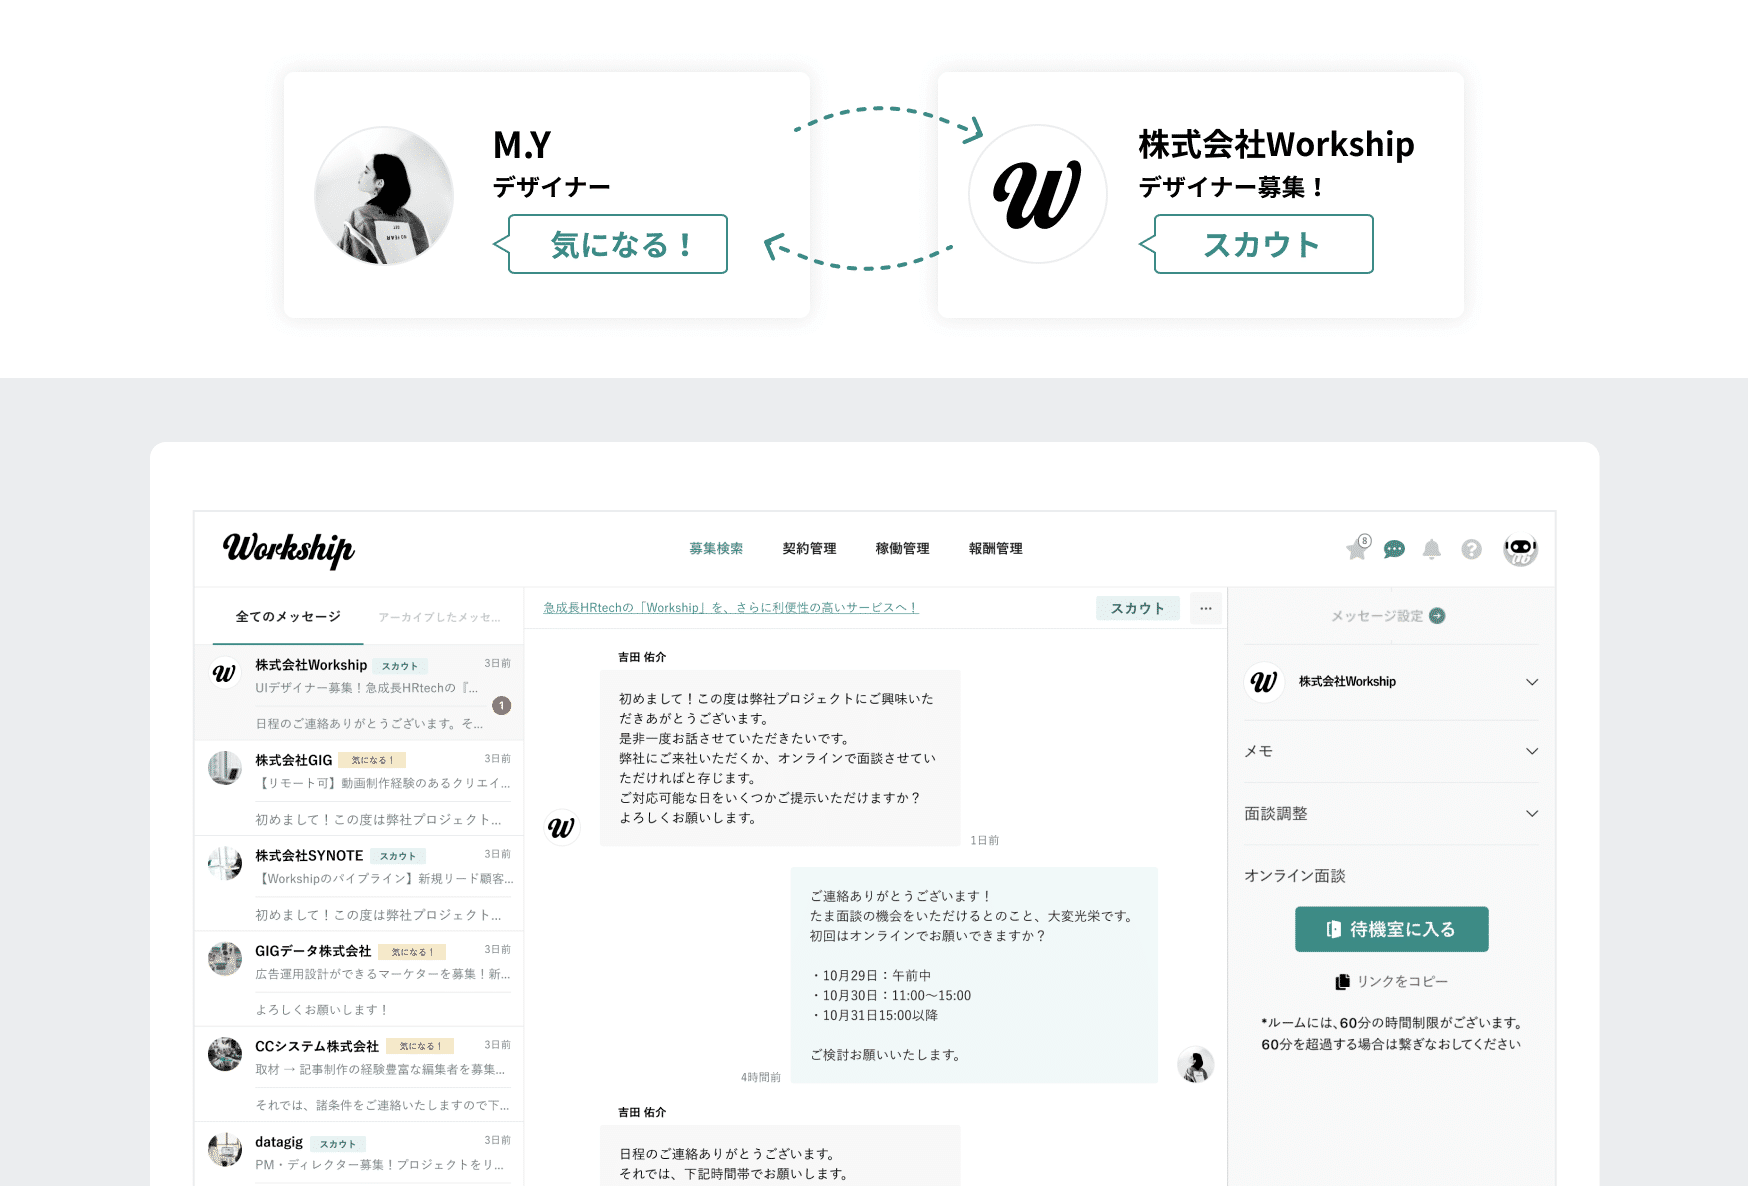This screenshot has width=1748, height=1186.
Task: Click the Workship logo in the right panel
Action: [x=1264, y=682]
